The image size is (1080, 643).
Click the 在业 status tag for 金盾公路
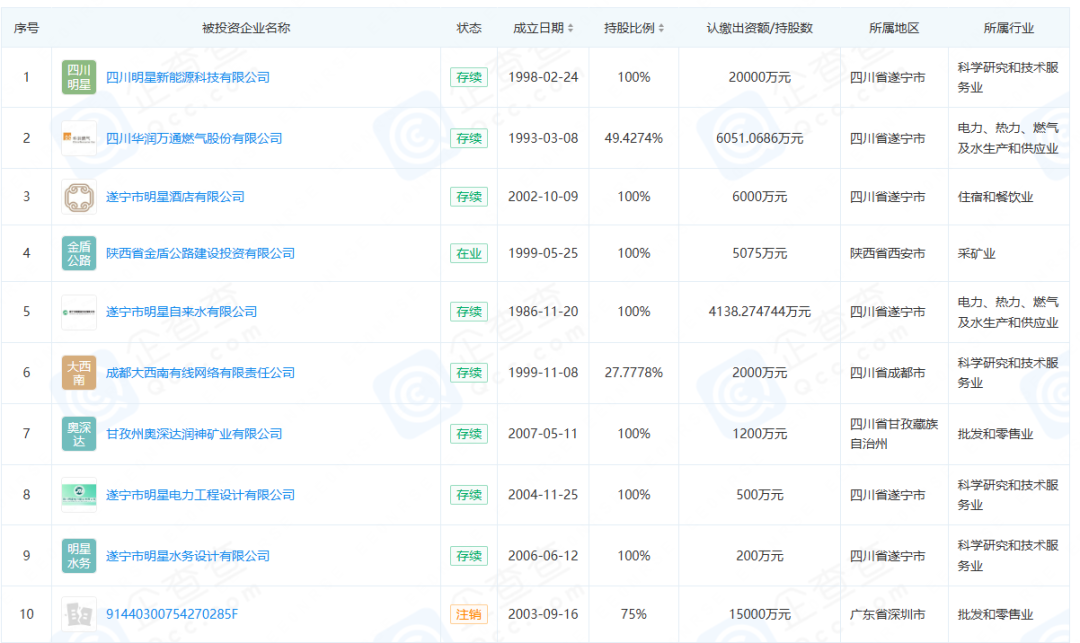pyautogui.click(x=469, y=253)
